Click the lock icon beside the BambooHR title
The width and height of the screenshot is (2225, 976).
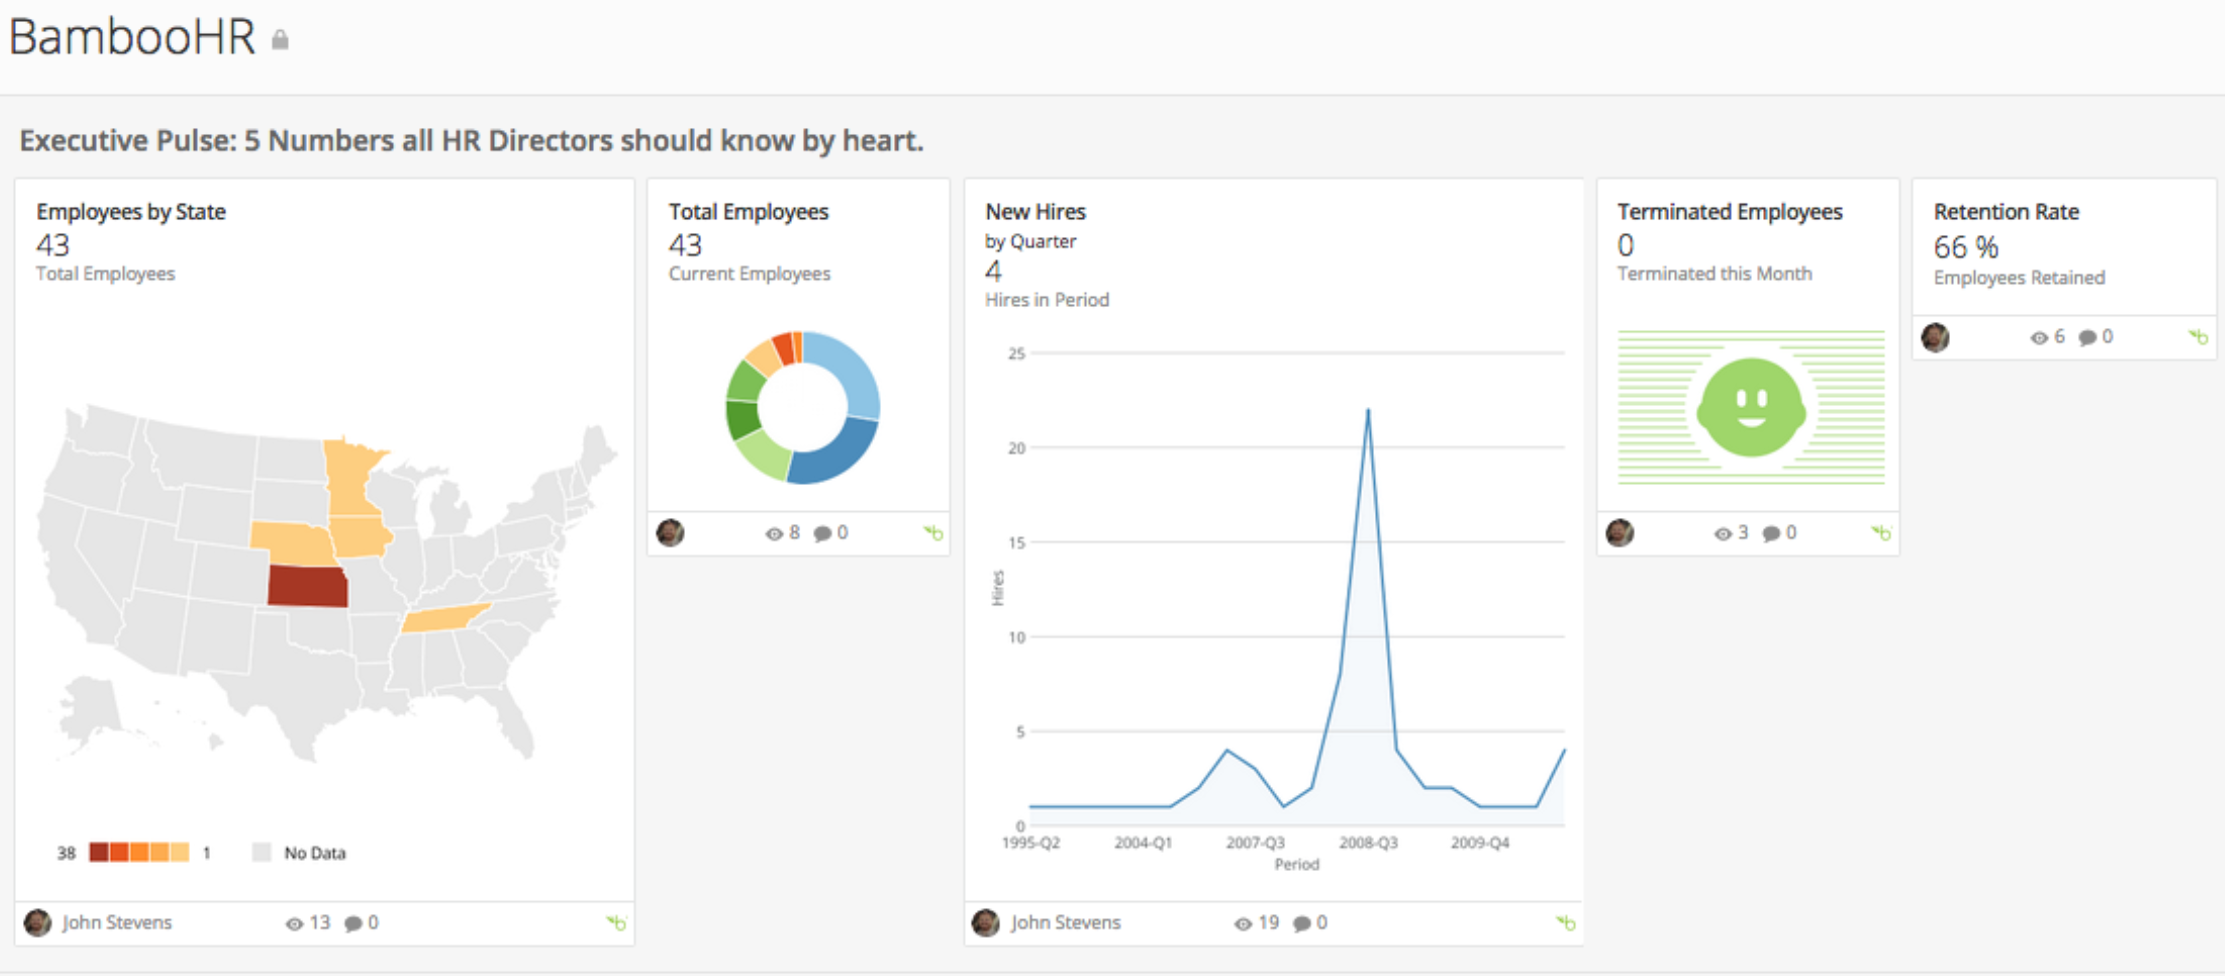click(x=281, y=40)
